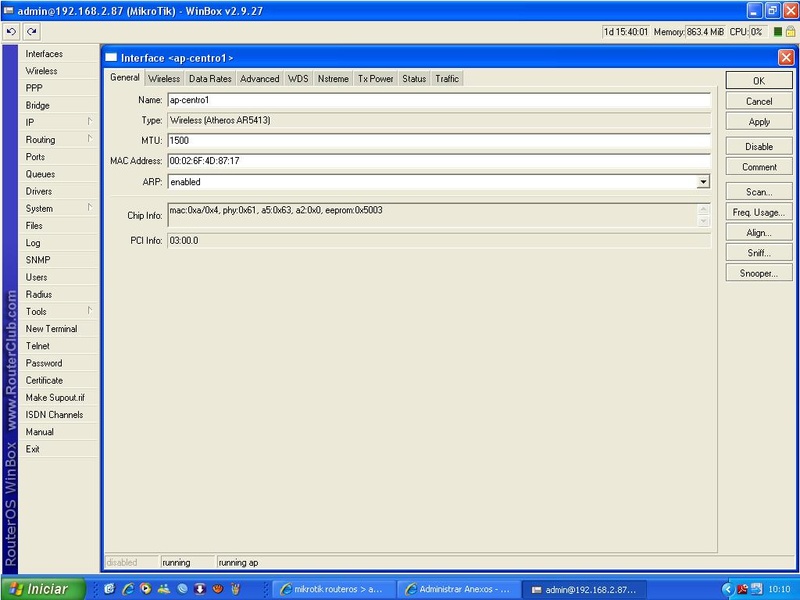
Task: Switch to the Wireless tab in dialog
Action: coord(164,79)
